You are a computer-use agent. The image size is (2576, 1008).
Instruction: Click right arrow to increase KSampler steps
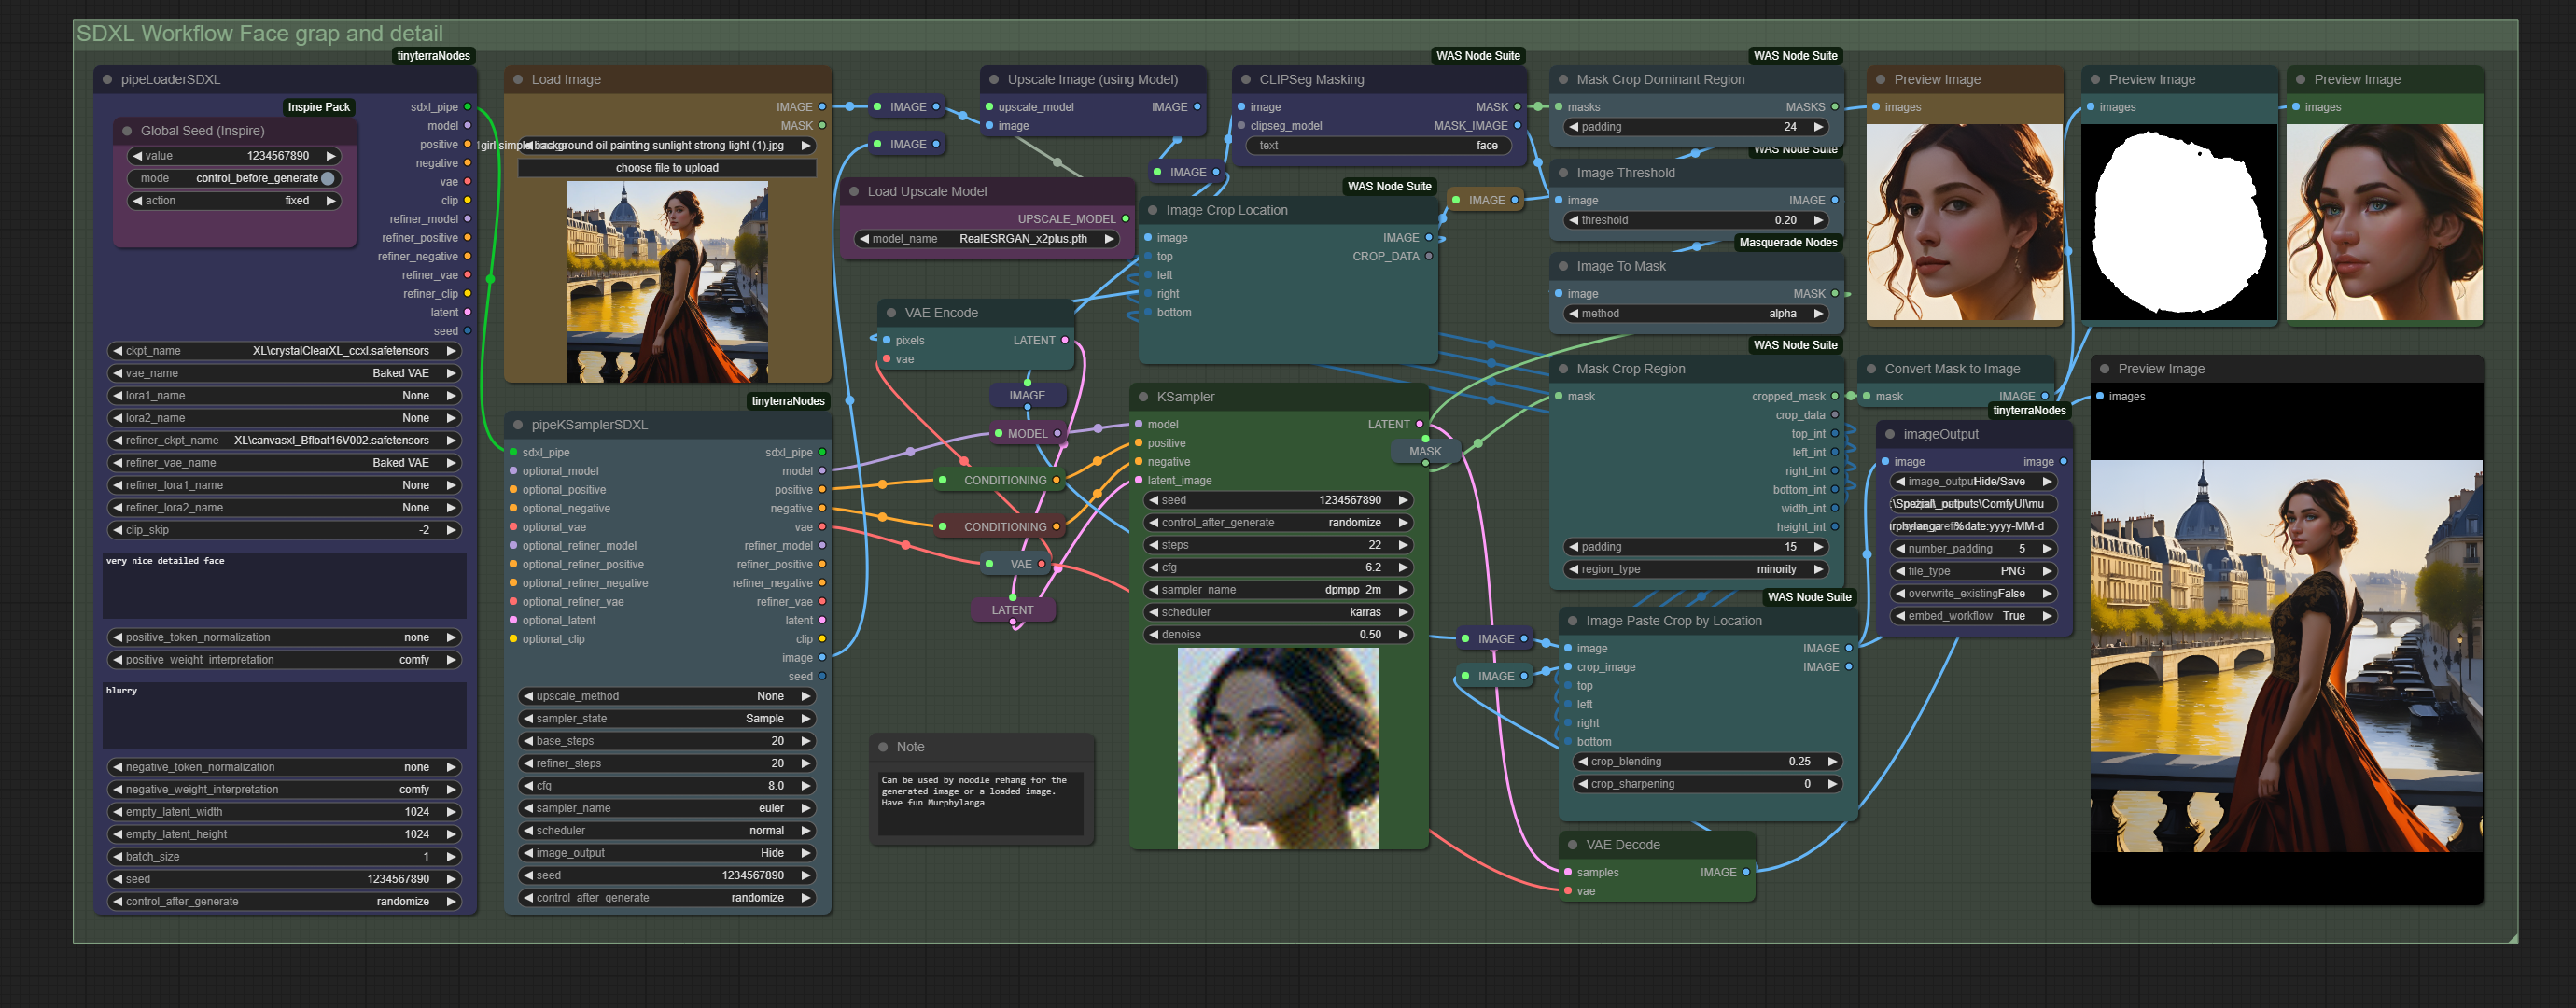(x=1403, y=545)
